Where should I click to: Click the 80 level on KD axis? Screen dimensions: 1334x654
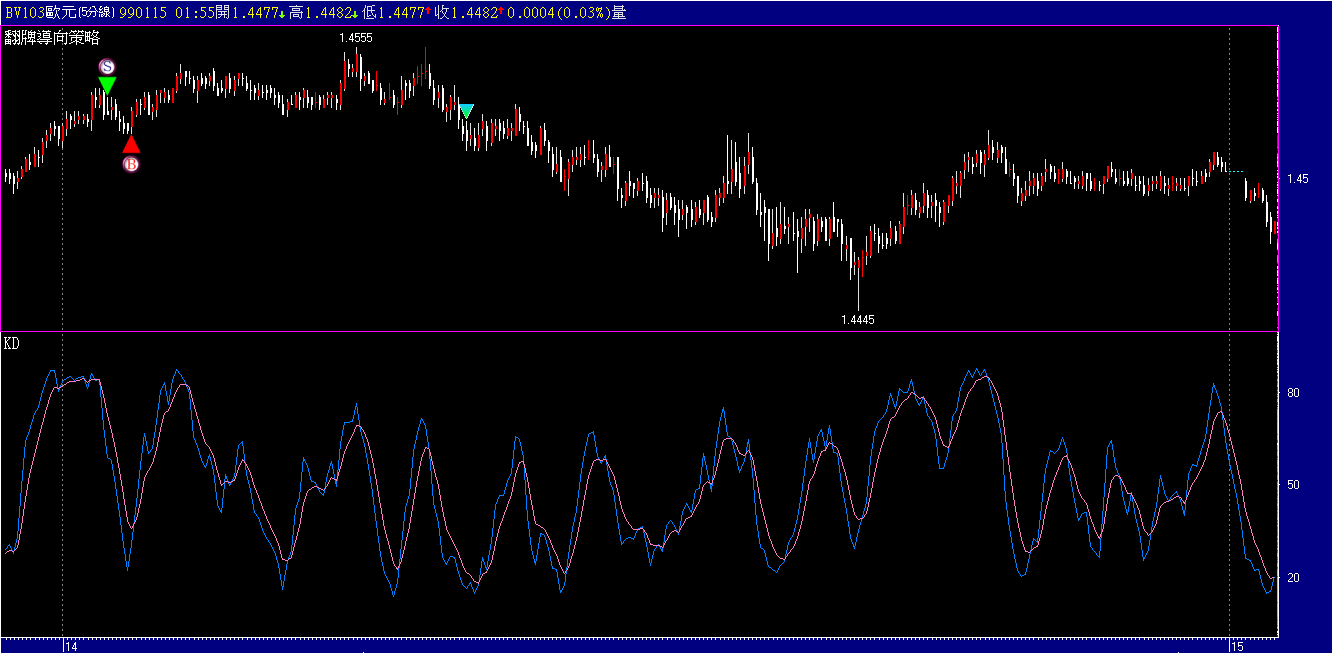[x=1293, y=393]
